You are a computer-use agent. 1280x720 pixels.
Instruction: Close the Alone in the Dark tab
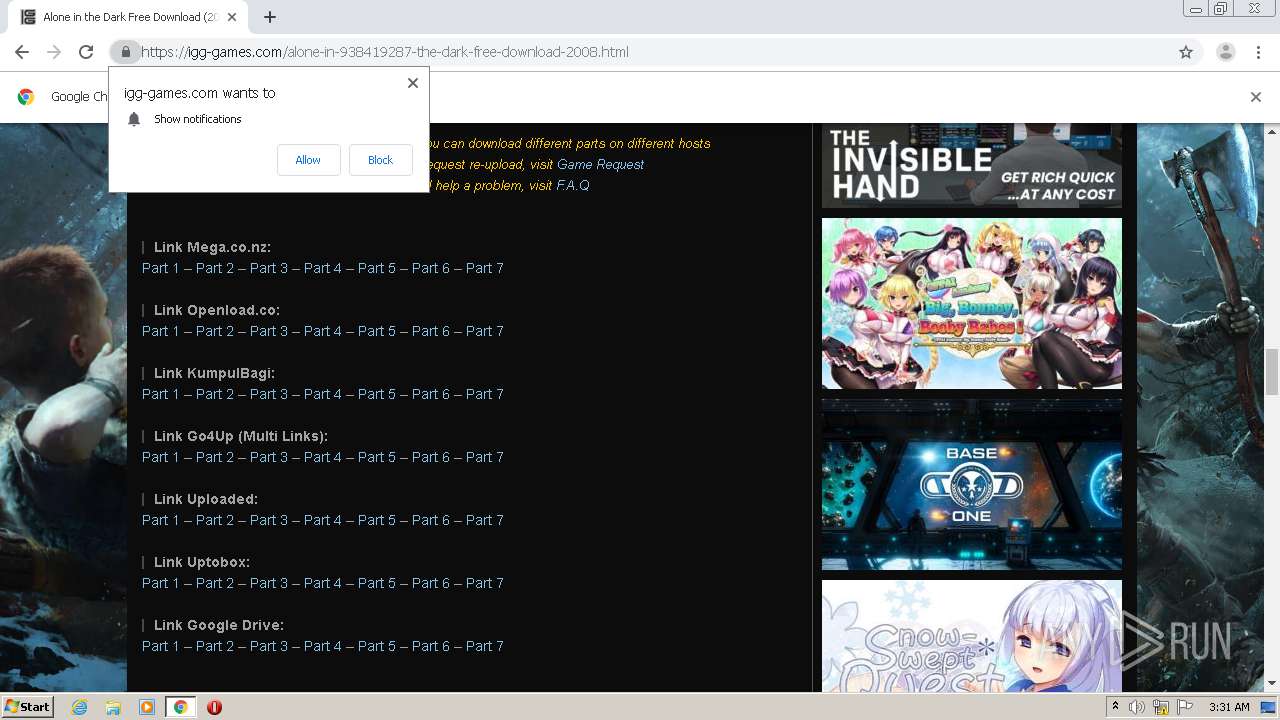click(232, 17)
